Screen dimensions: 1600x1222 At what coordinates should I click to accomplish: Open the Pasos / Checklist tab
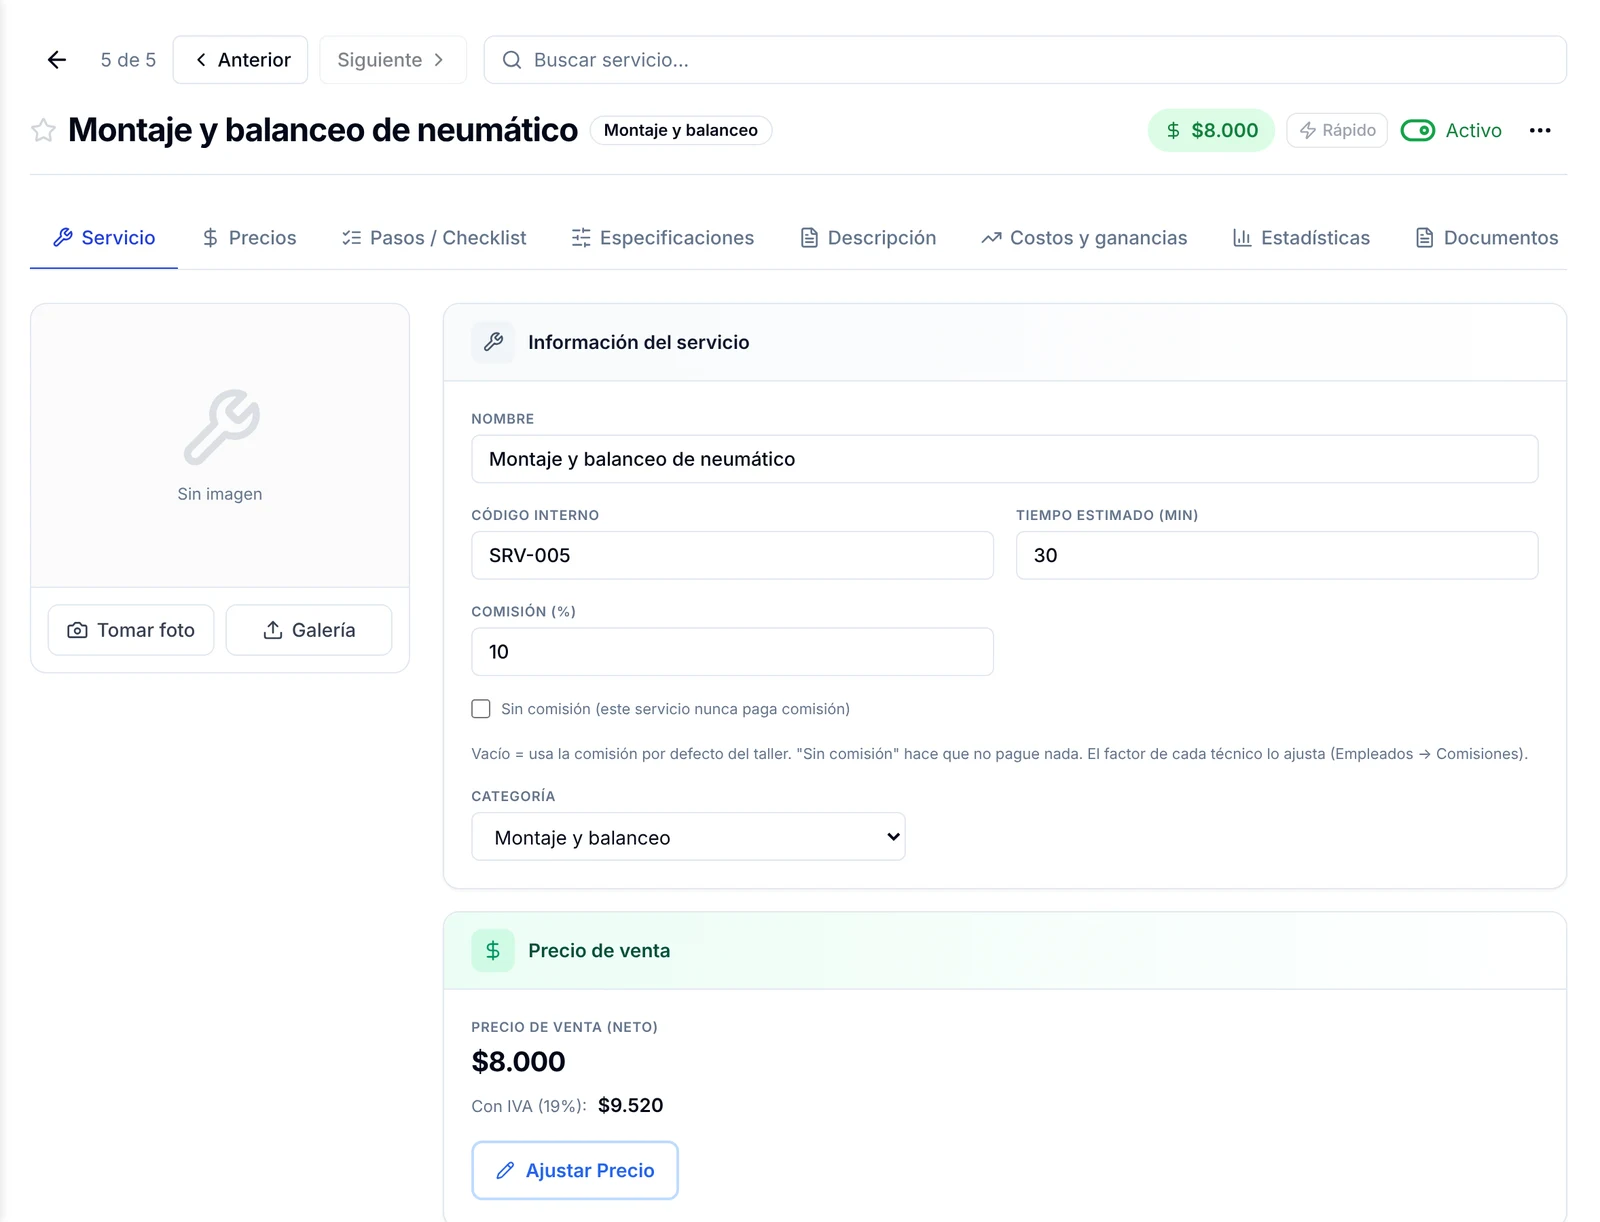(434, 238)
